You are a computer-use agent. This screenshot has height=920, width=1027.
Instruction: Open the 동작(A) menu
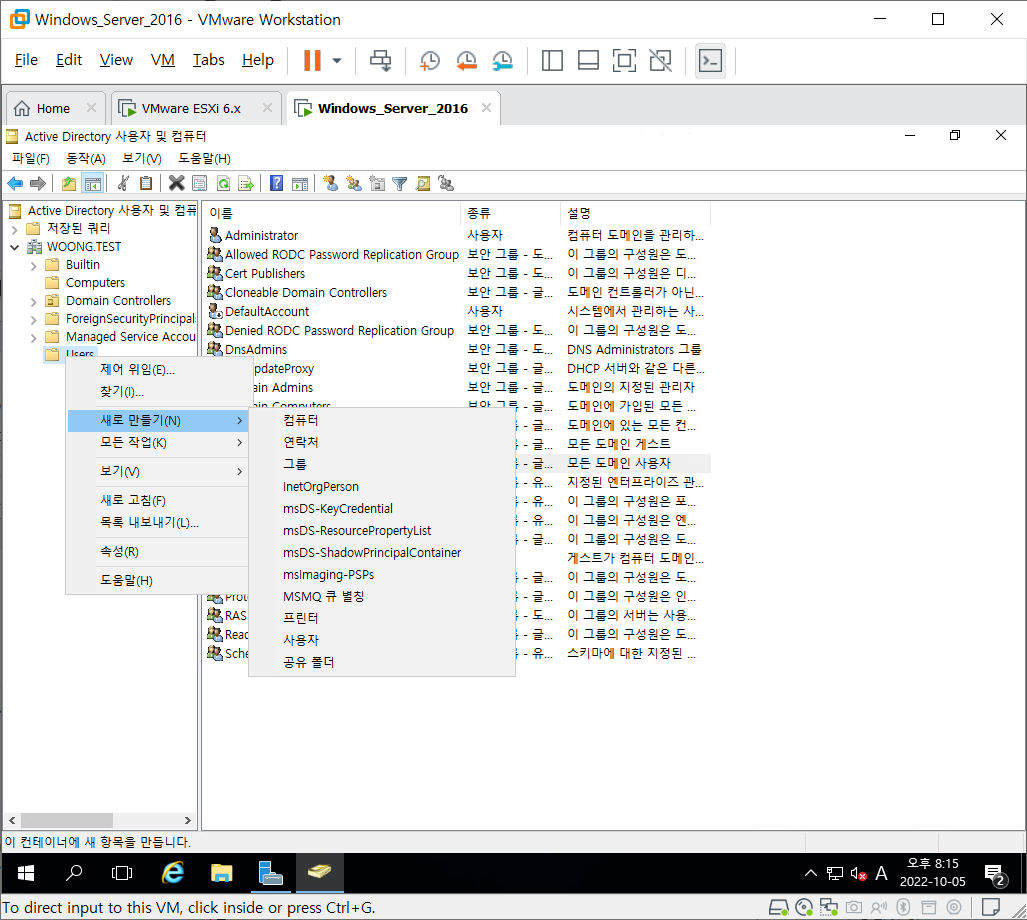[x=86, y=158]
